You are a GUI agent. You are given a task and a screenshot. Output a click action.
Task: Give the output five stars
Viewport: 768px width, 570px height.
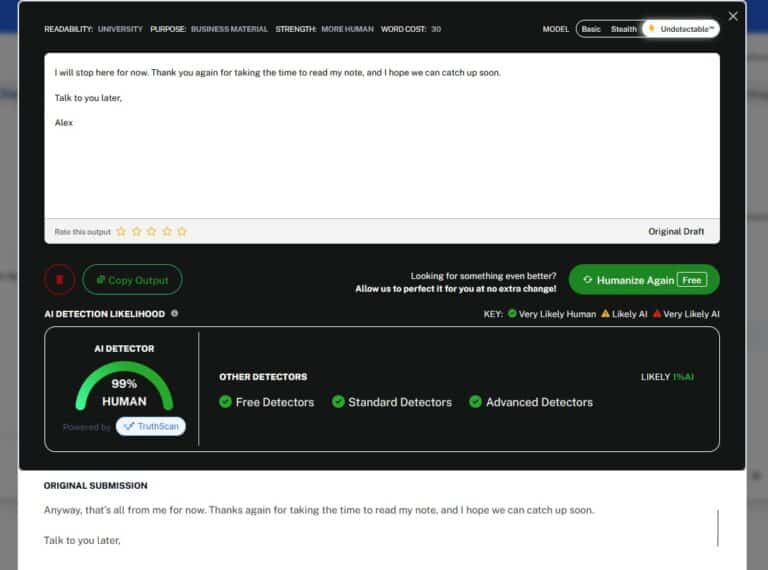click(182, 231)
